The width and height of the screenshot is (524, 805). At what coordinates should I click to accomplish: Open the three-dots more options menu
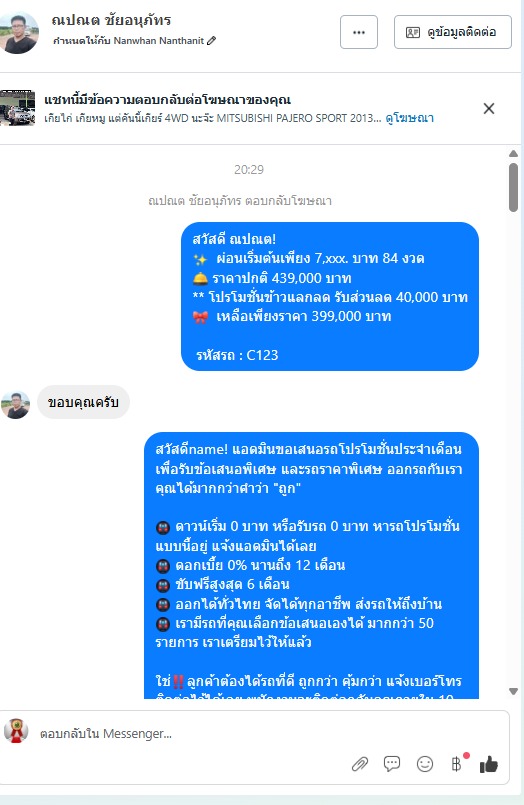pos(359,32)
